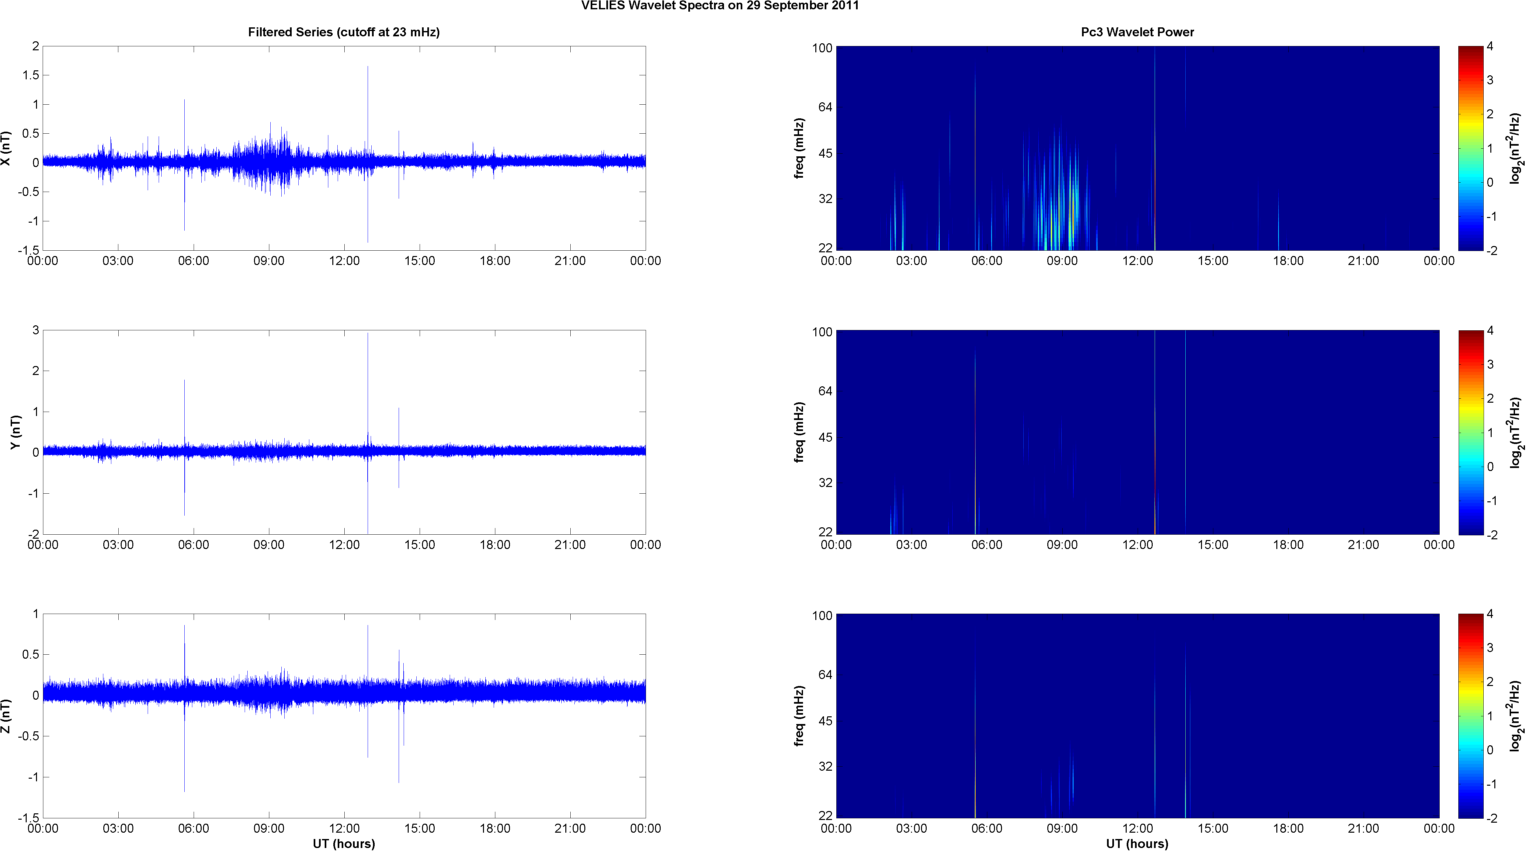Click 'UT (hours)' label under bottom spectrogram

(x=1137, y=844)
